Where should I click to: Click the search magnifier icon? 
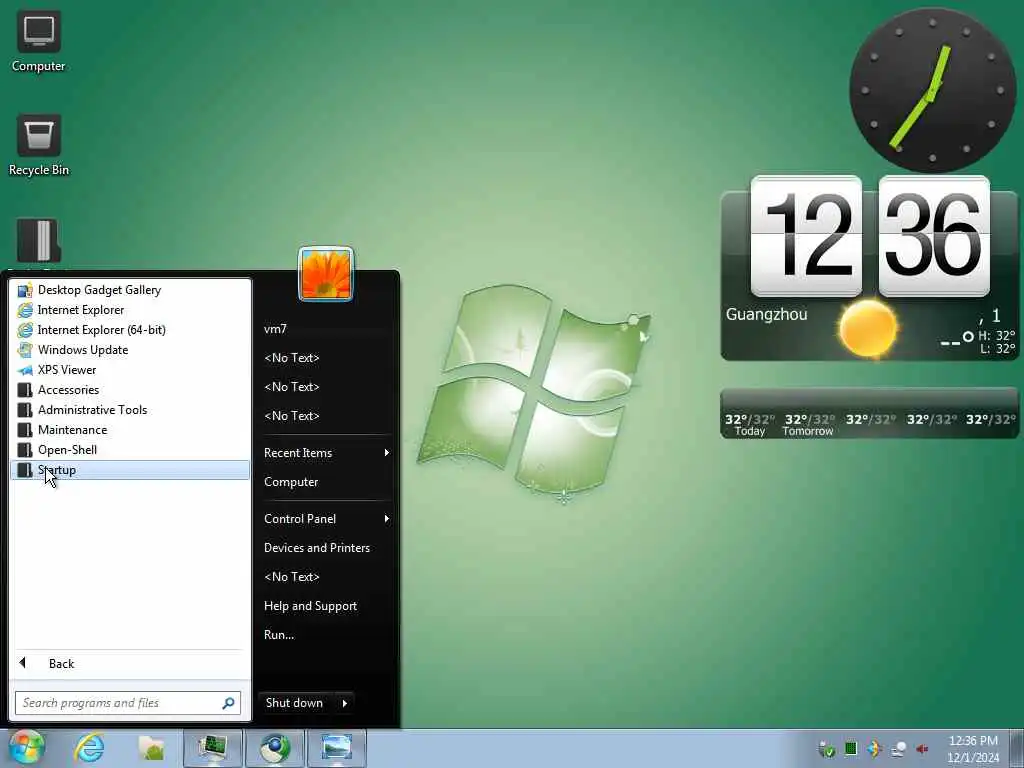[229, 703]
